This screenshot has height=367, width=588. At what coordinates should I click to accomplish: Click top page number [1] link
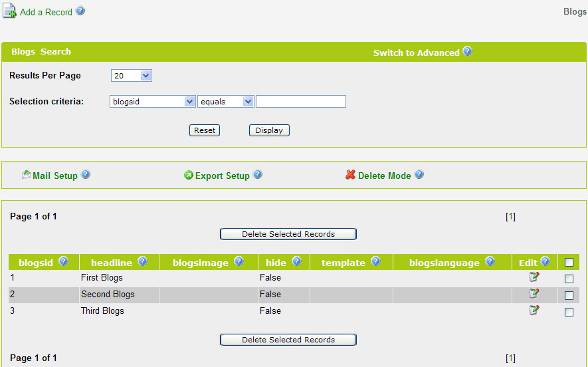[510, 217]
